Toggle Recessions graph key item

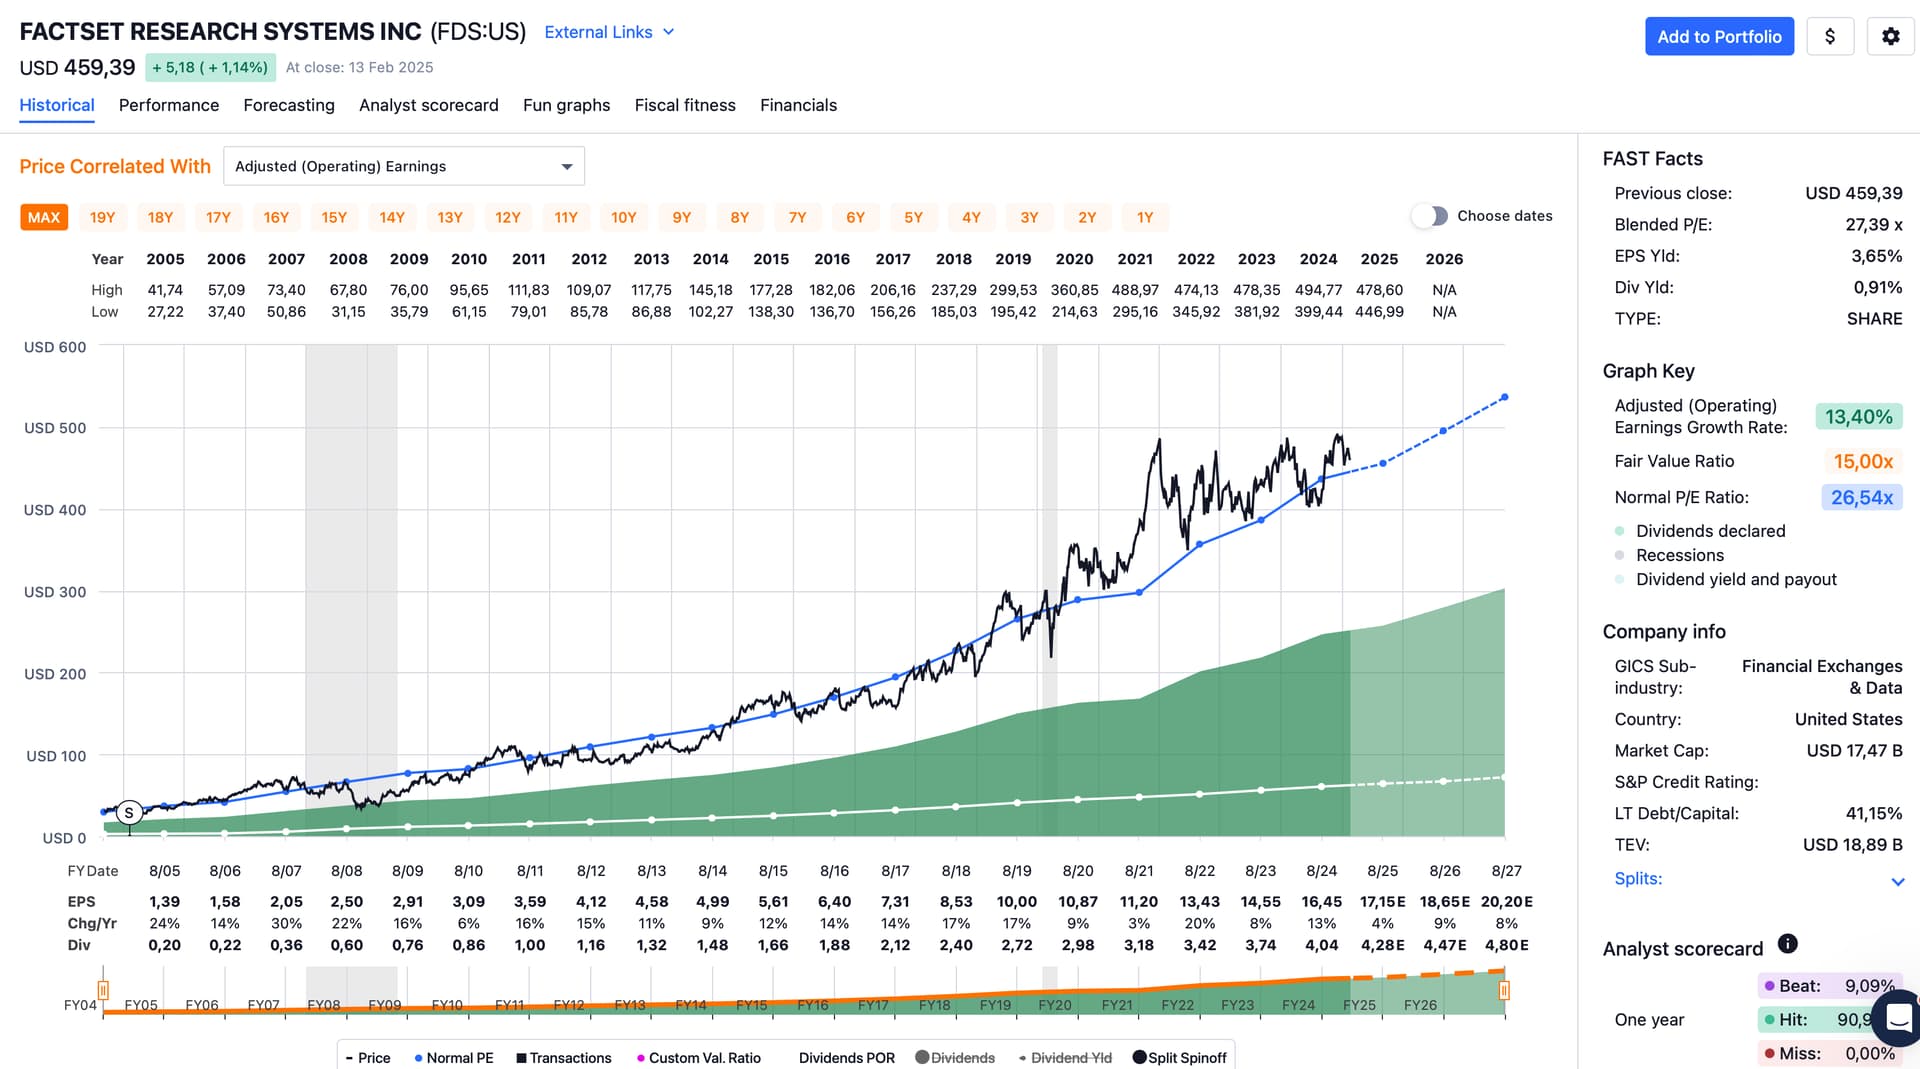pyautogui.click(x=1668, y=555)
